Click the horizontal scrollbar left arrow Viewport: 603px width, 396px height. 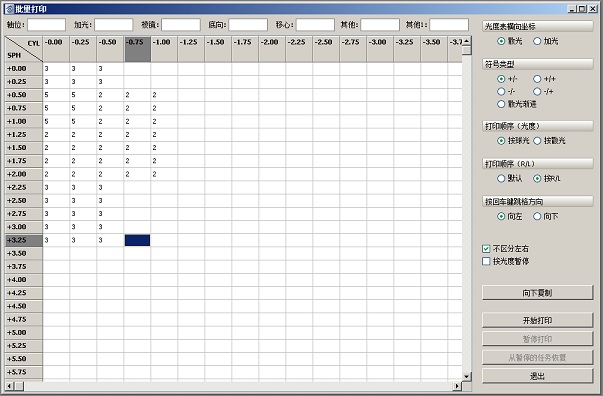[10, 386]
